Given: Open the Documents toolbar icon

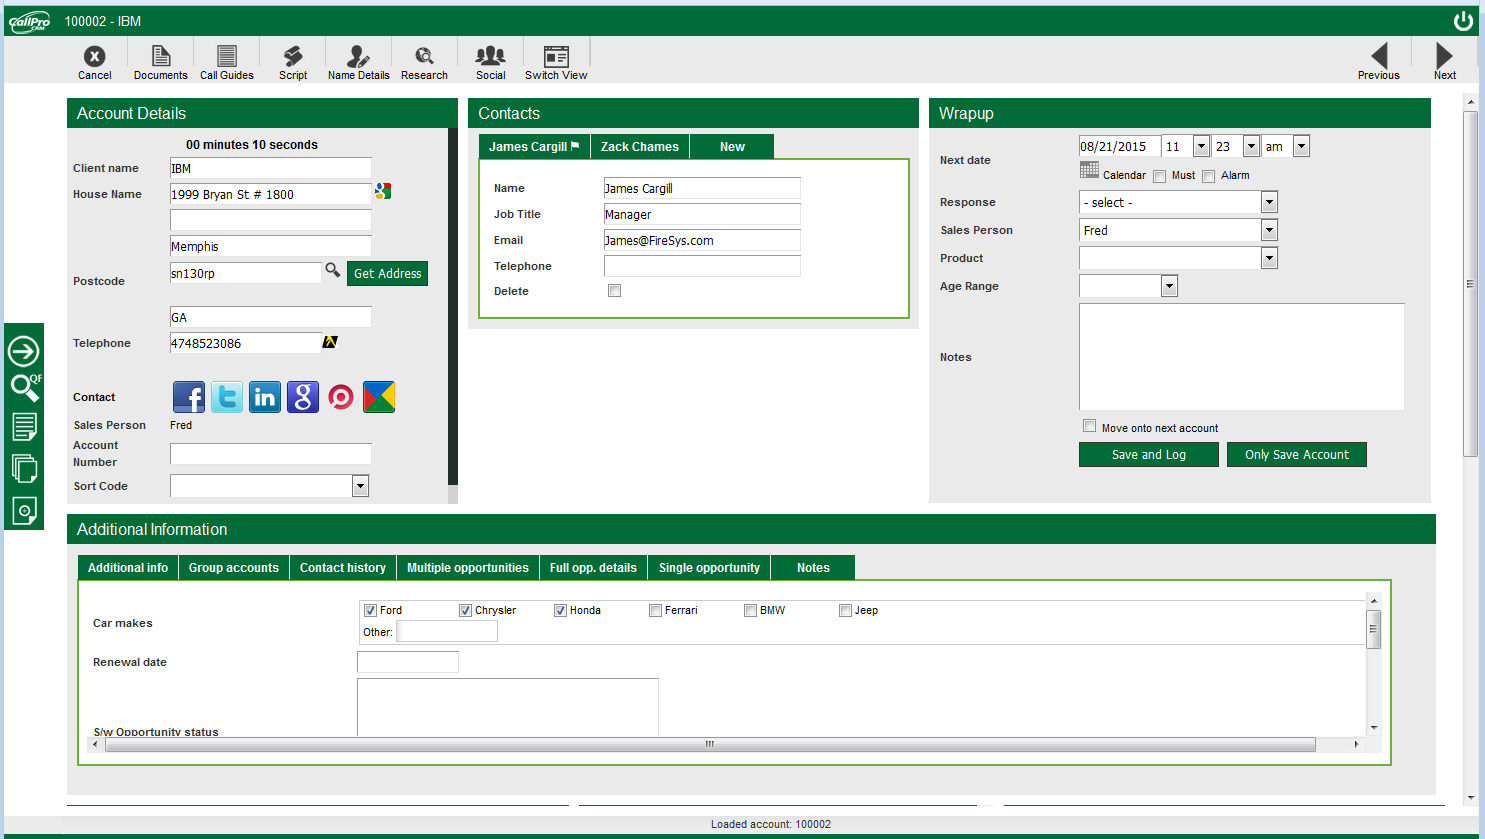Looking at the screenshot, I should (160, 62).
